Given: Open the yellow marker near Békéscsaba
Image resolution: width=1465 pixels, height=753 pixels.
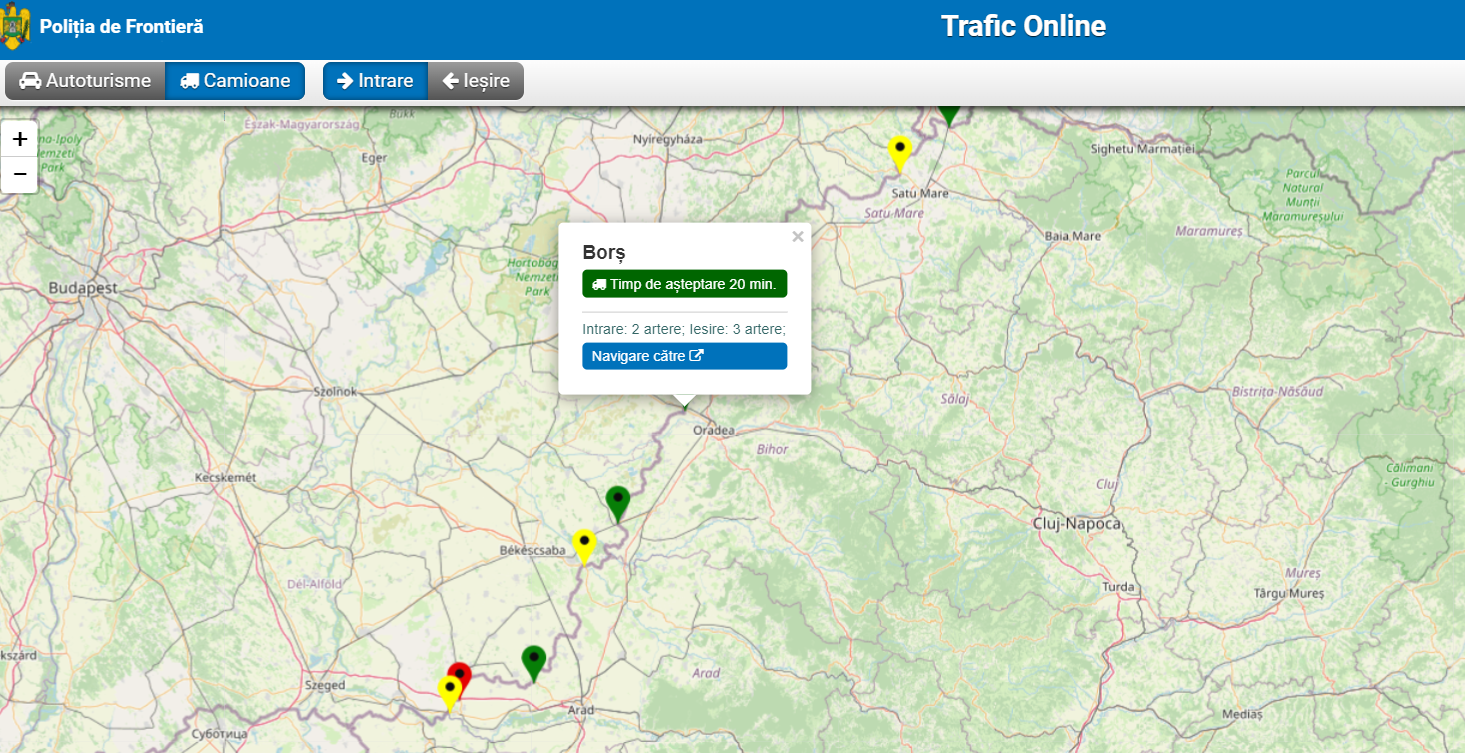Looking at the screenshot, I should [584, 545].
